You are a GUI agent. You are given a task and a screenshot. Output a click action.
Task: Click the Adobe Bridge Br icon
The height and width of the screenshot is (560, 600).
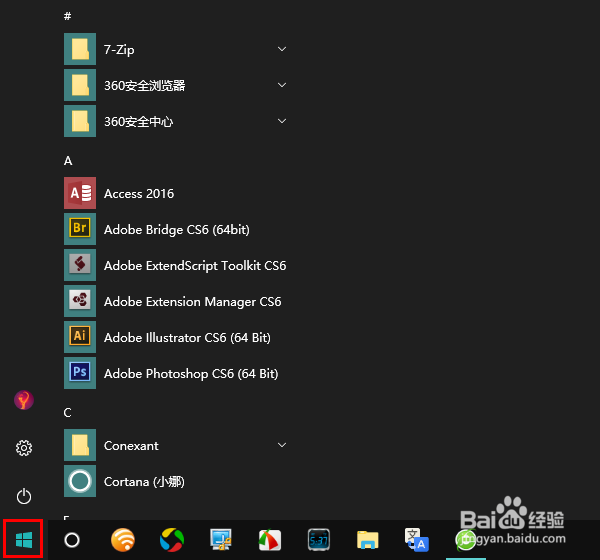pos(80,229)
